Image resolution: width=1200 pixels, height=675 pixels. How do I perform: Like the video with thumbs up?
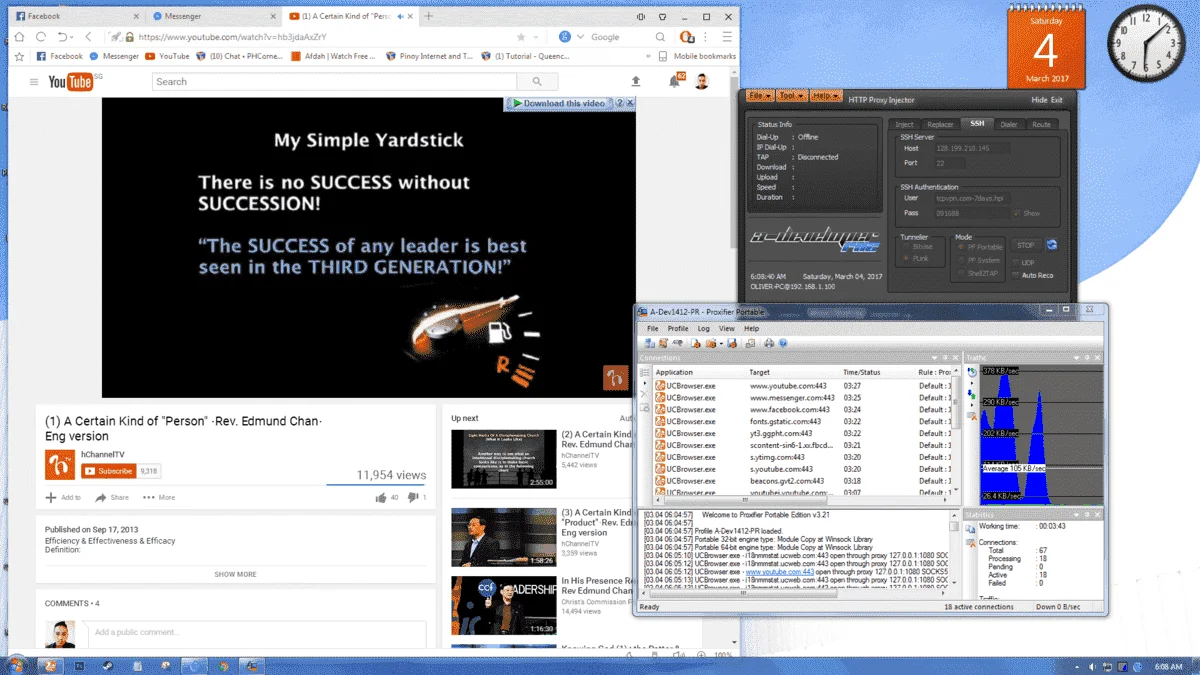pos(381,497)
